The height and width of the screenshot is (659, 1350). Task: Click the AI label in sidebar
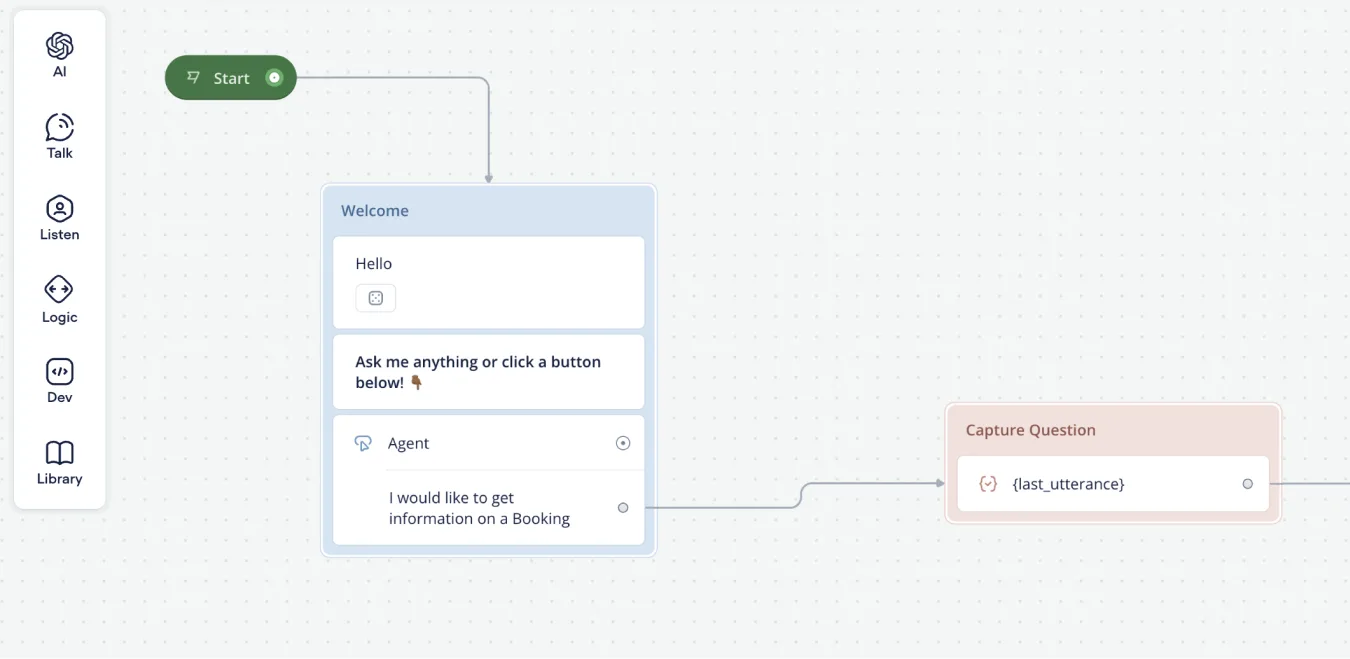(x=59, y=72)
